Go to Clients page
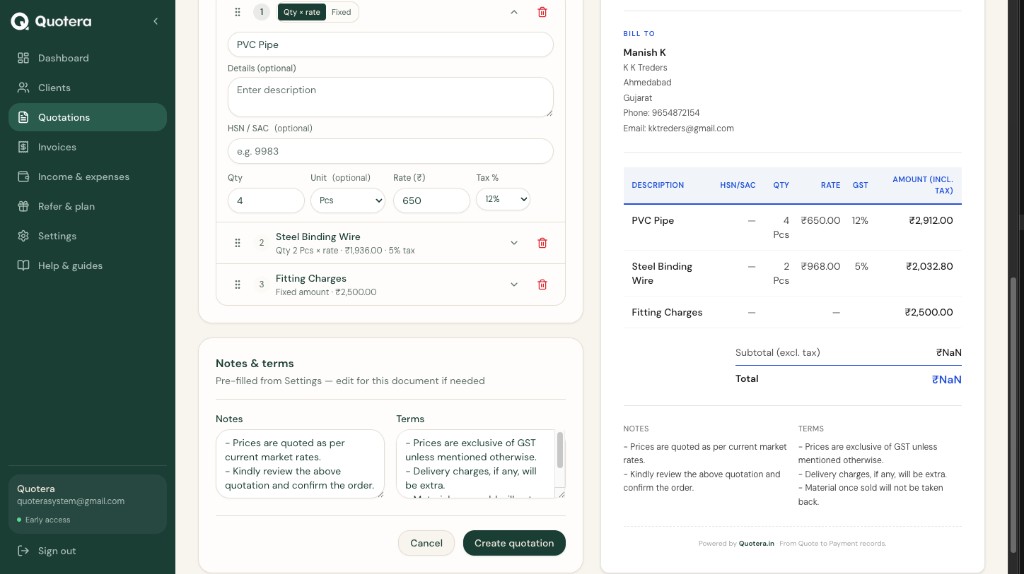 coord(88,88)
